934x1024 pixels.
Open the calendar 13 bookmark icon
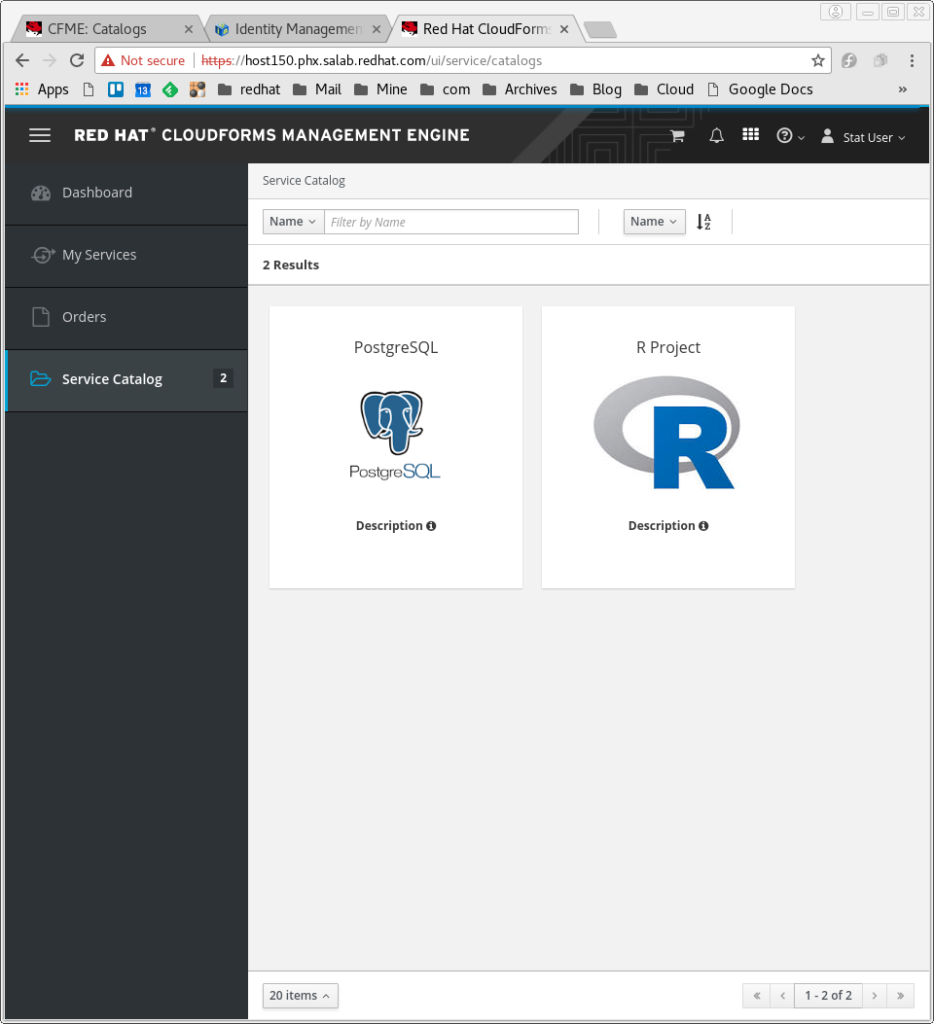(143, 89)
